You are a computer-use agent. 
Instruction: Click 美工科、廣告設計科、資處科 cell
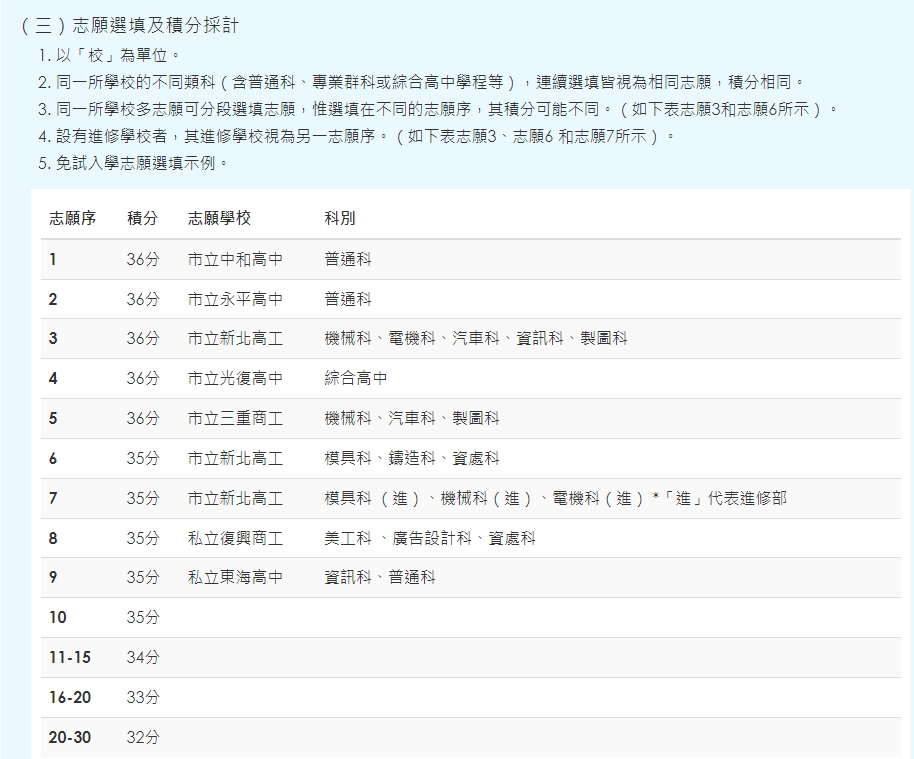[430, 538]
